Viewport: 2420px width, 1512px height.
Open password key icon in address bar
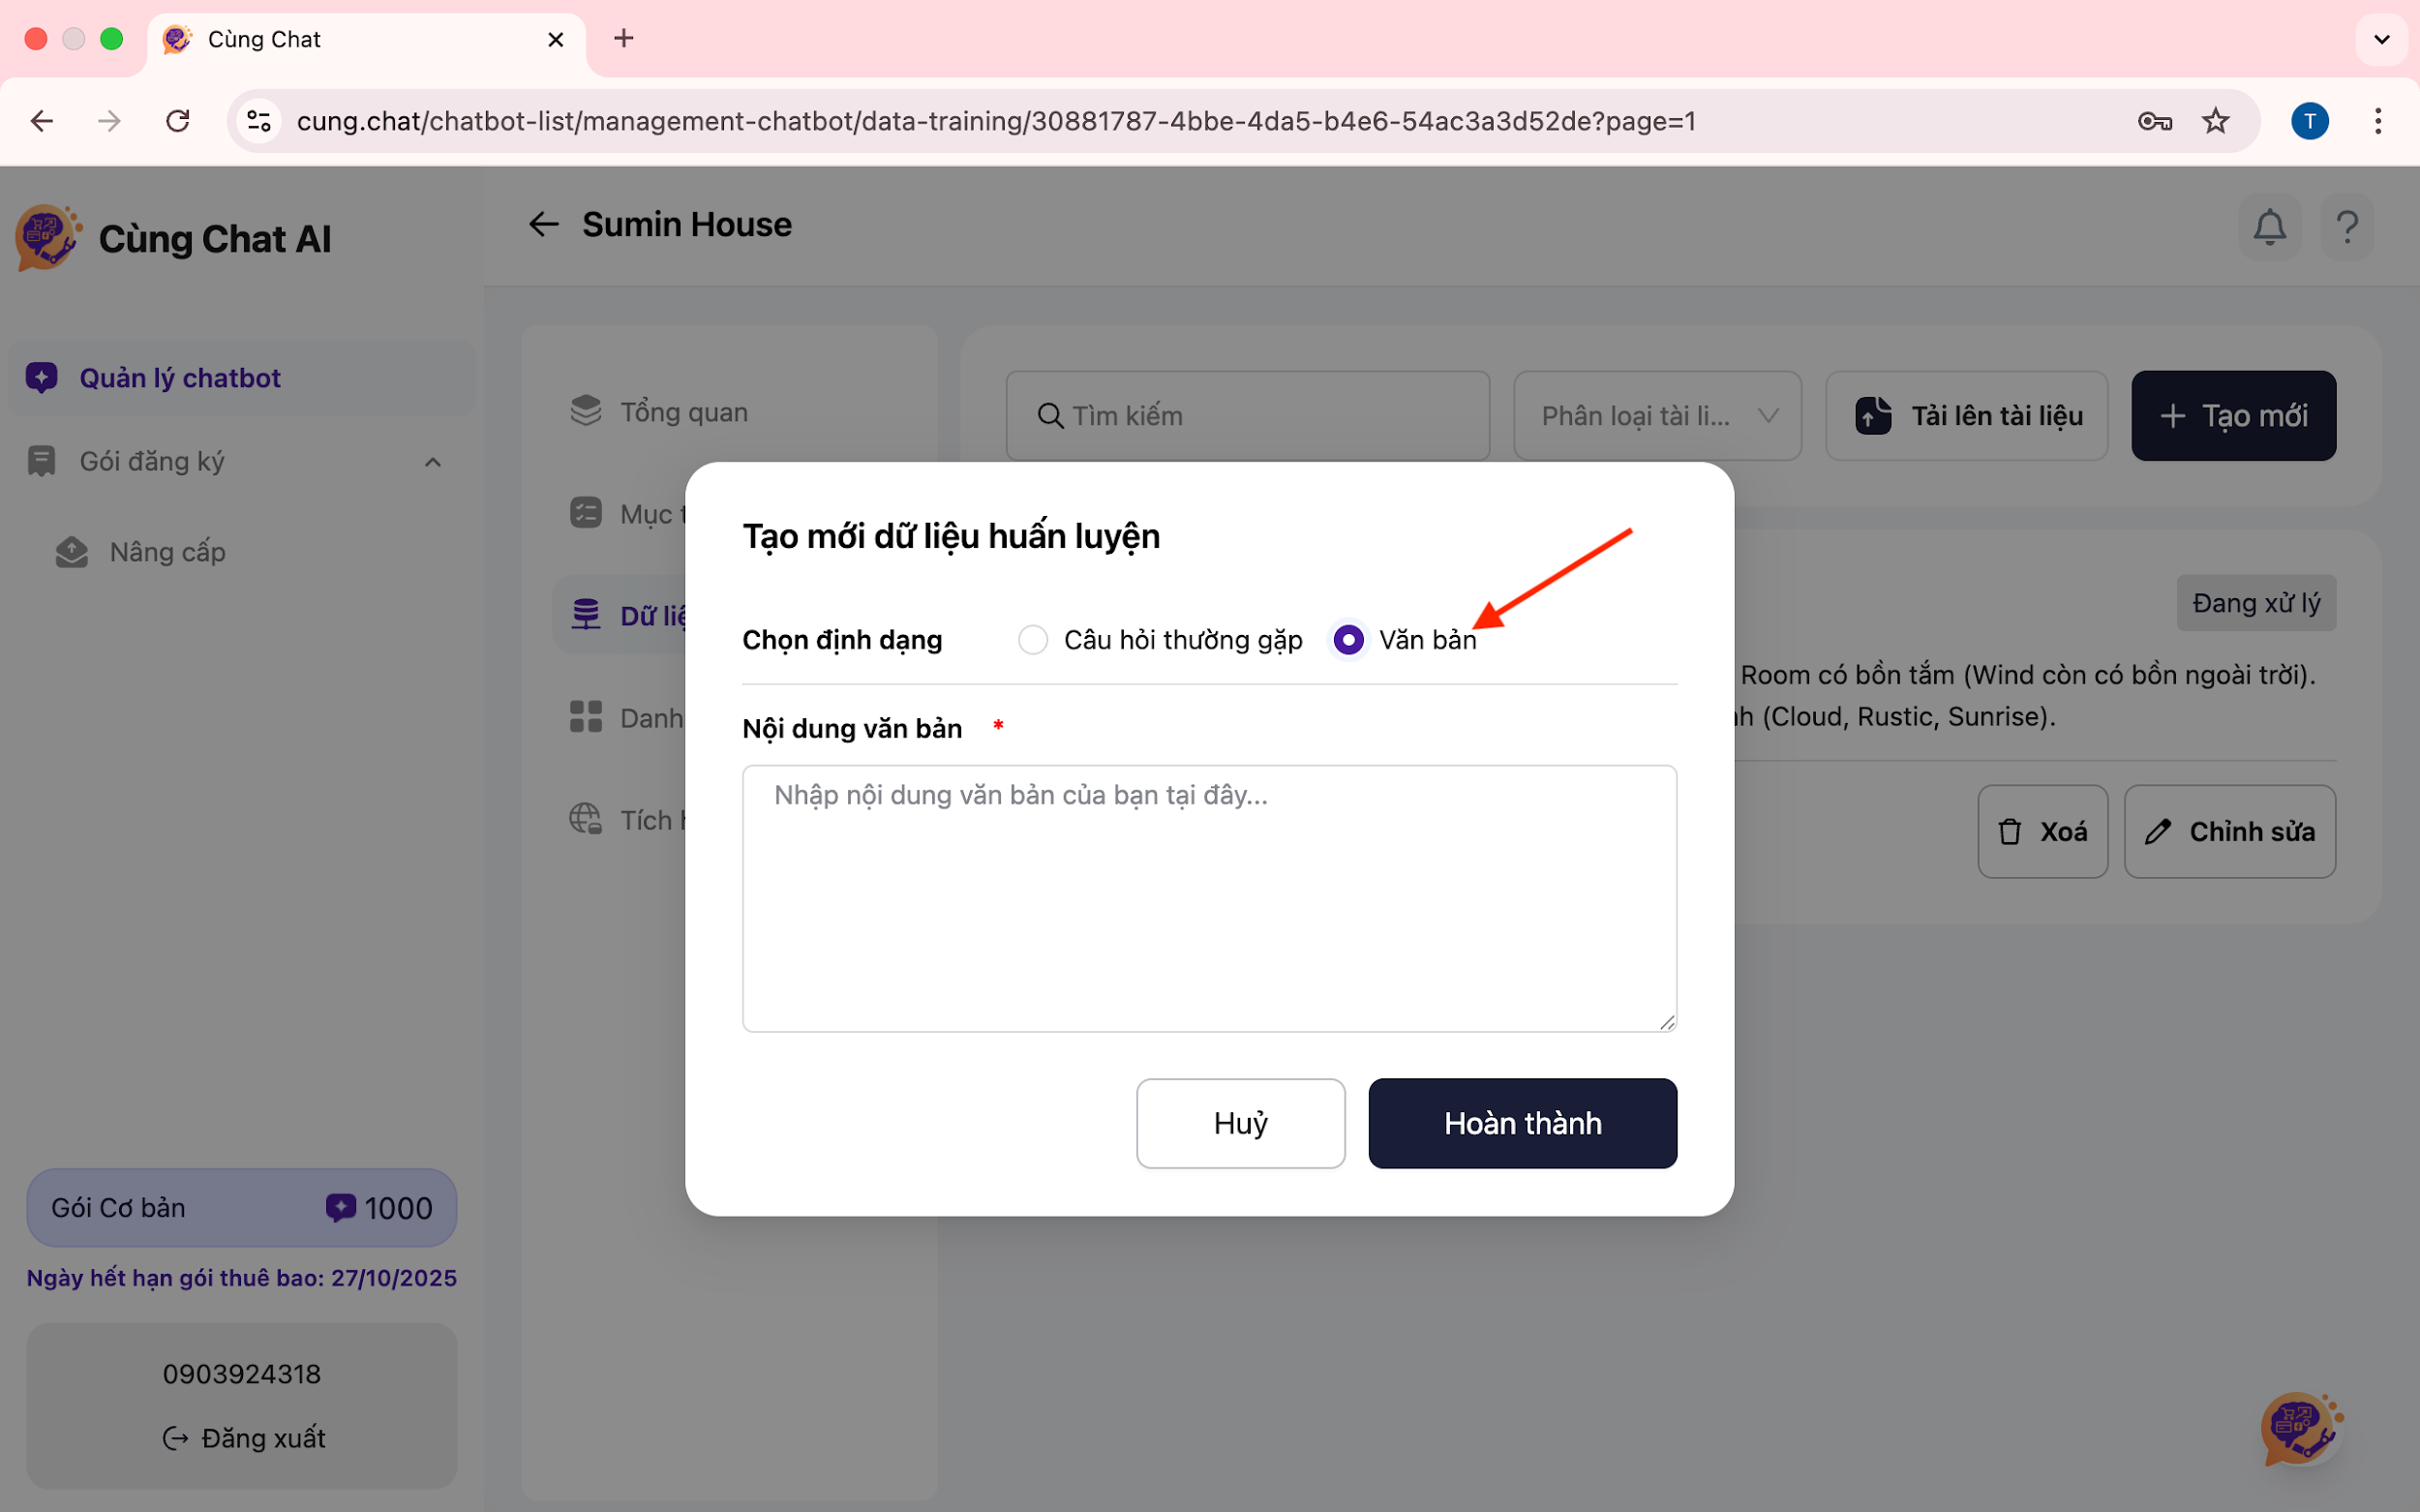(2154, 121)
